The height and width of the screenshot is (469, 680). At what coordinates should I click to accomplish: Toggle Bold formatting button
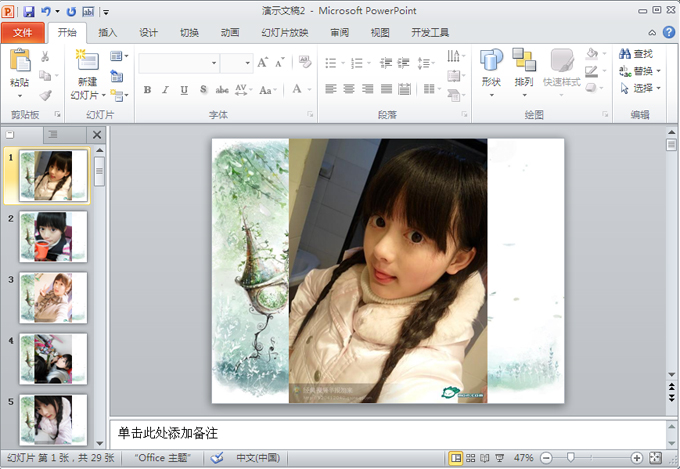point(148,89)
